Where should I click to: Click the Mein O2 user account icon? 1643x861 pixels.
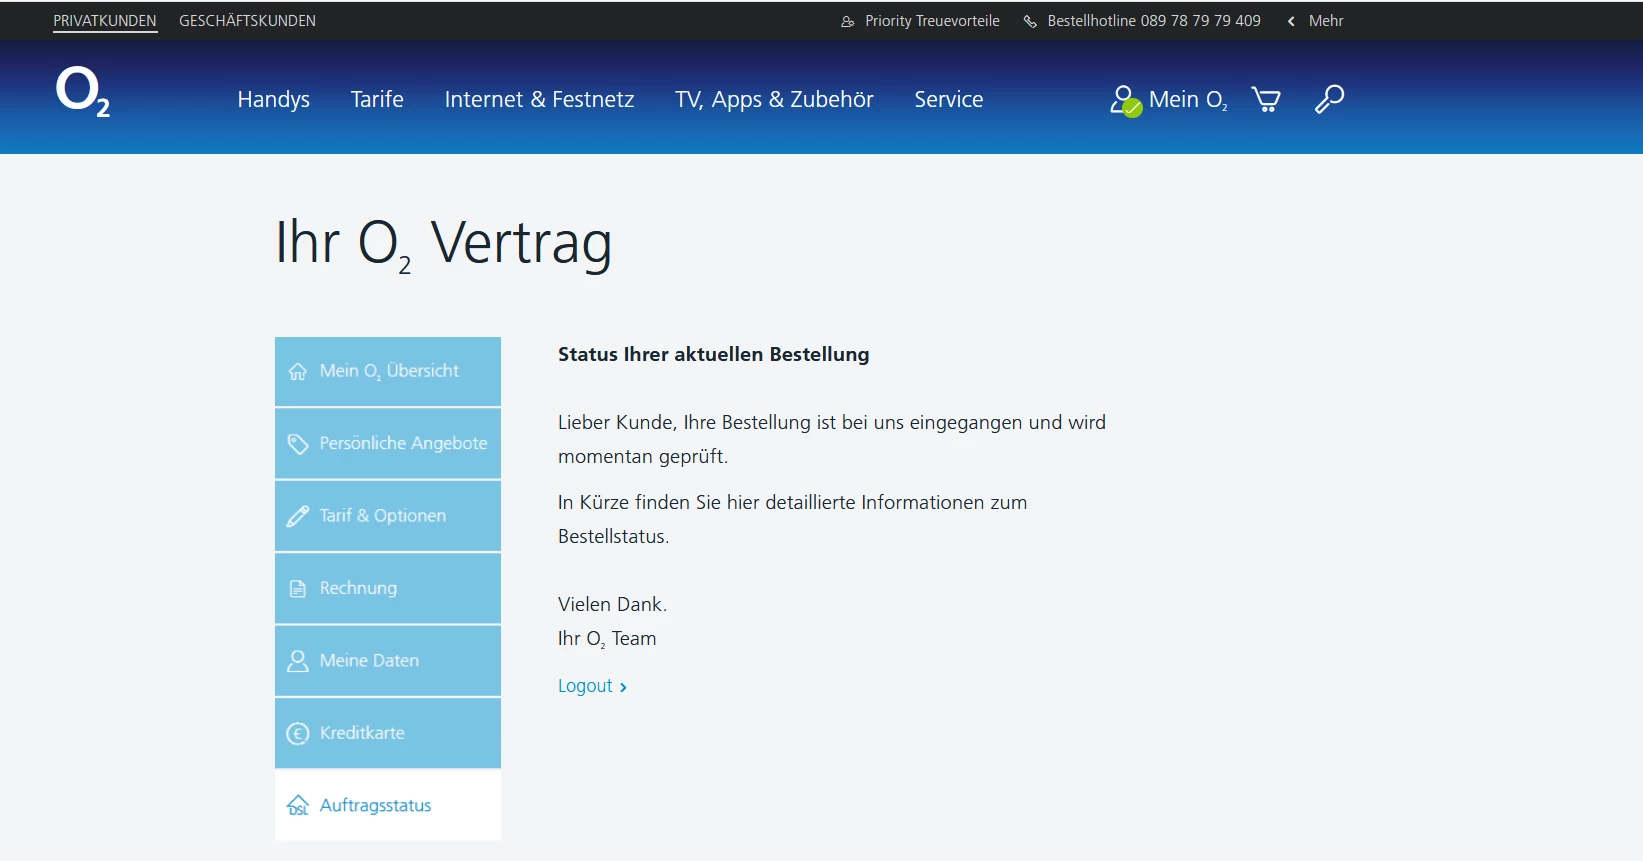click(x=1125, y=100)
